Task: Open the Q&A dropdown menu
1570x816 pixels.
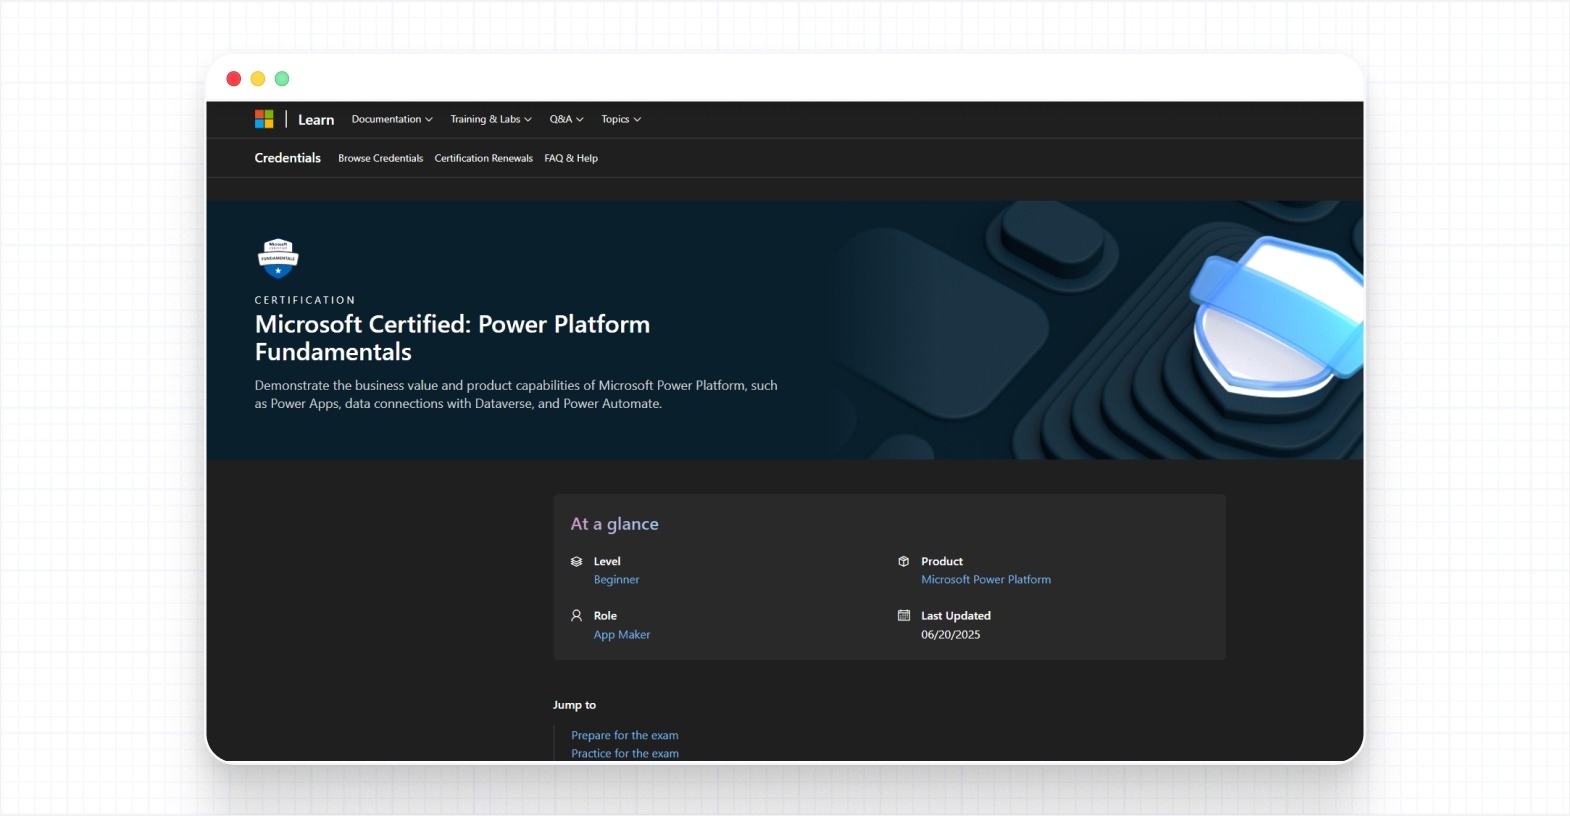Action: tap(567, 119)
